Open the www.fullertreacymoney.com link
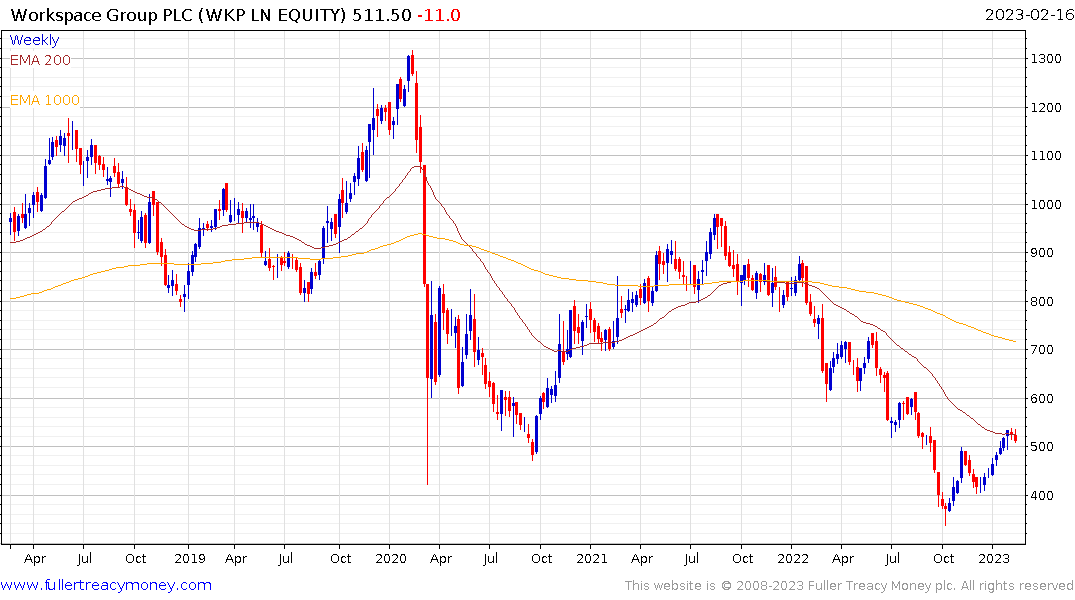Screen dimensions: 1075x600 106,585
